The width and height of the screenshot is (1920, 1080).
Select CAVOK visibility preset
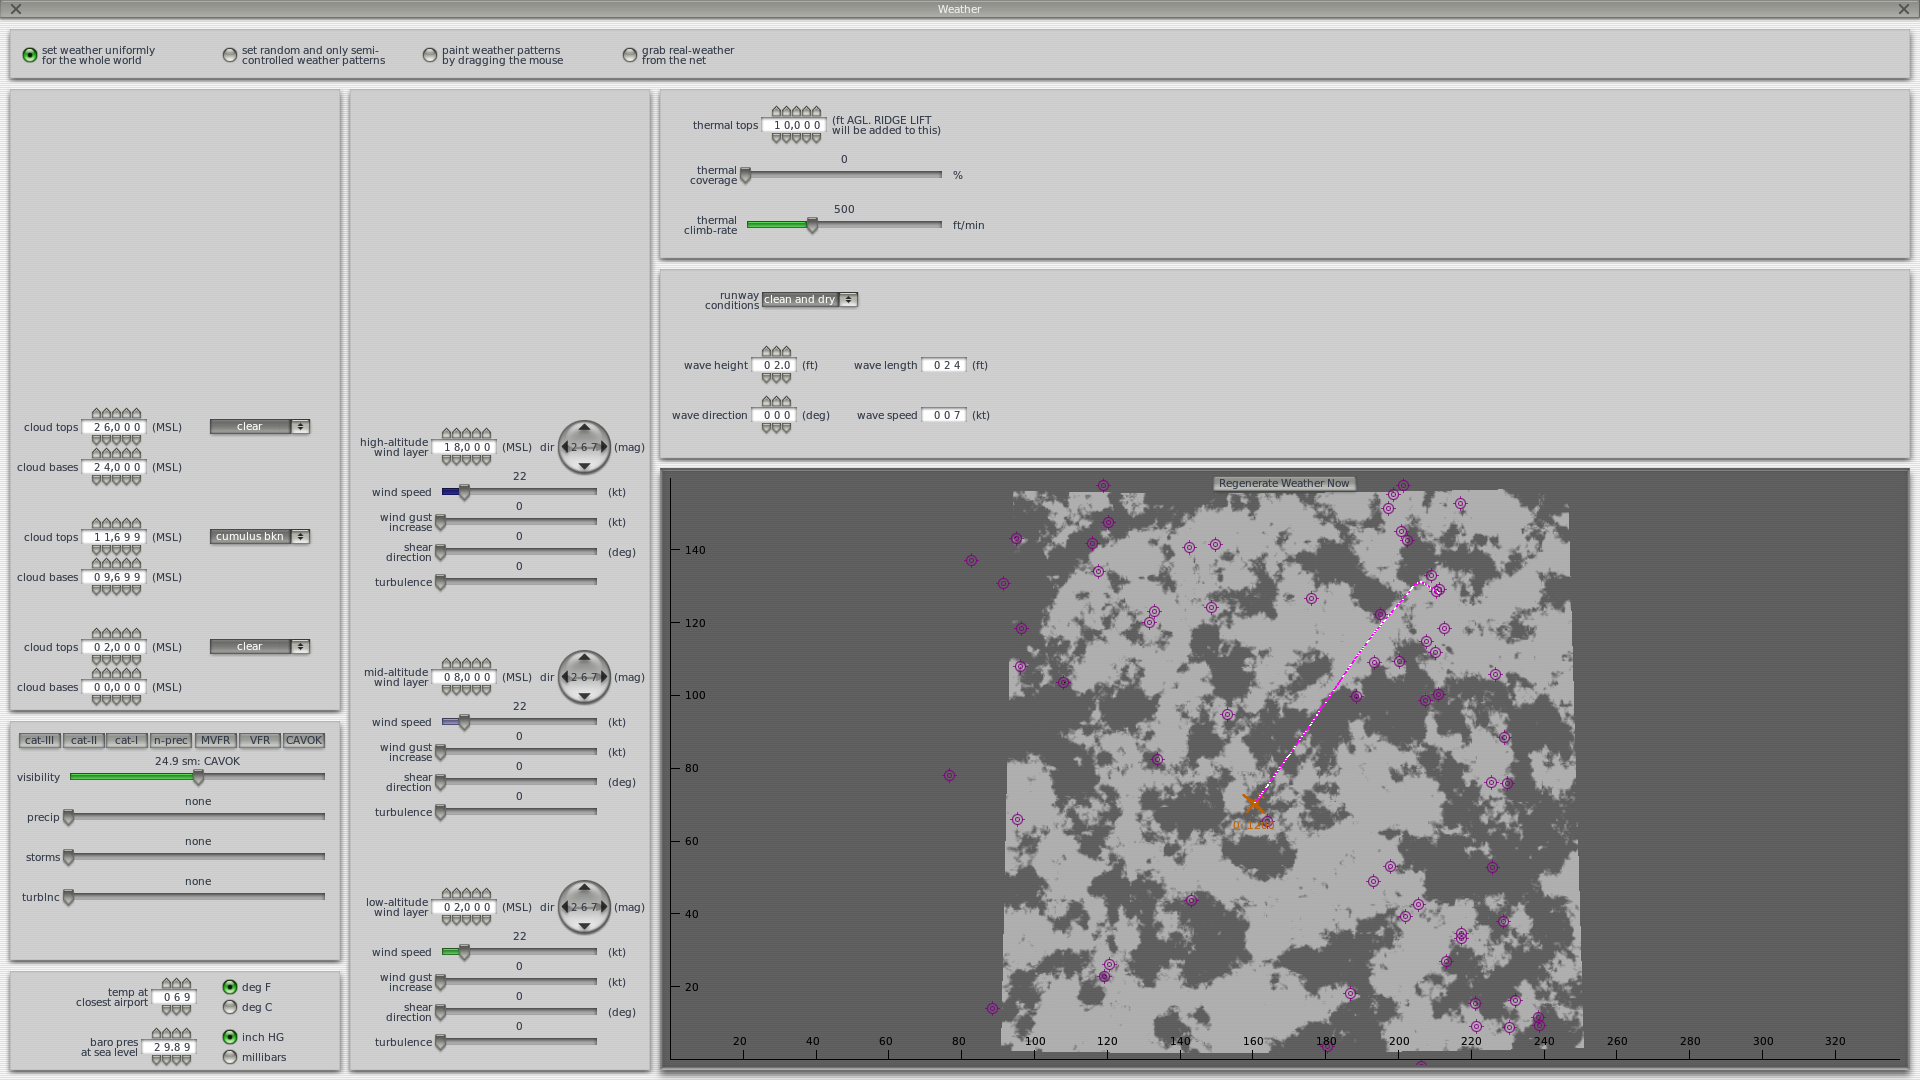[x=303, y=741]
